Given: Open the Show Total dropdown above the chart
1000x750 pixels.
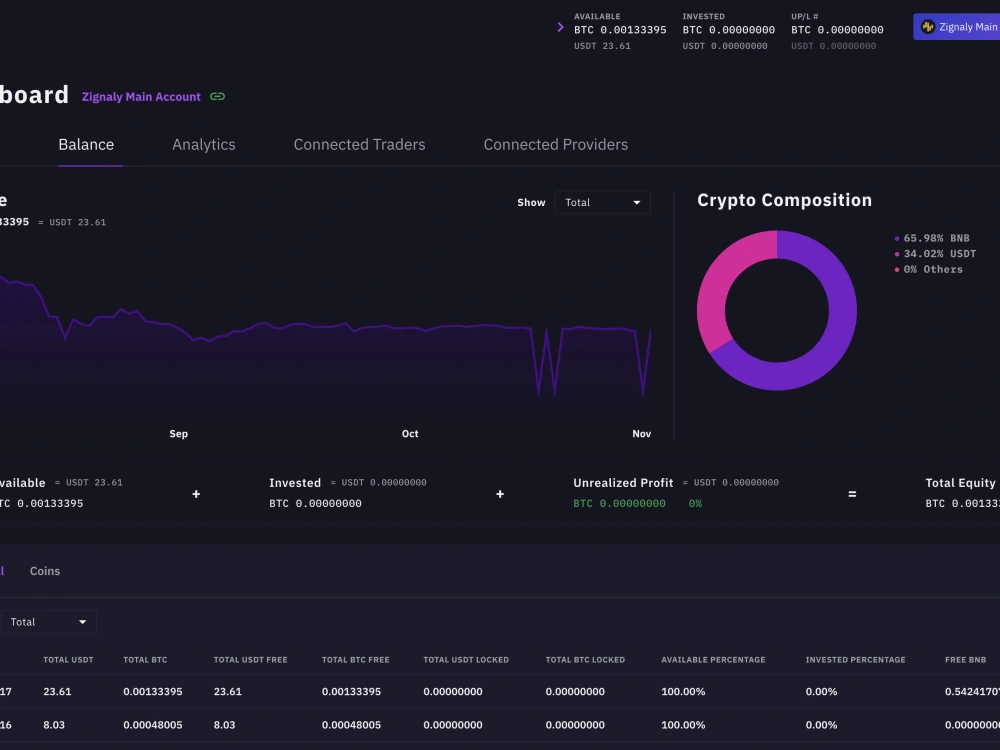Looking at the screenshot, I should pyautogui.click(x=602, y=202).
